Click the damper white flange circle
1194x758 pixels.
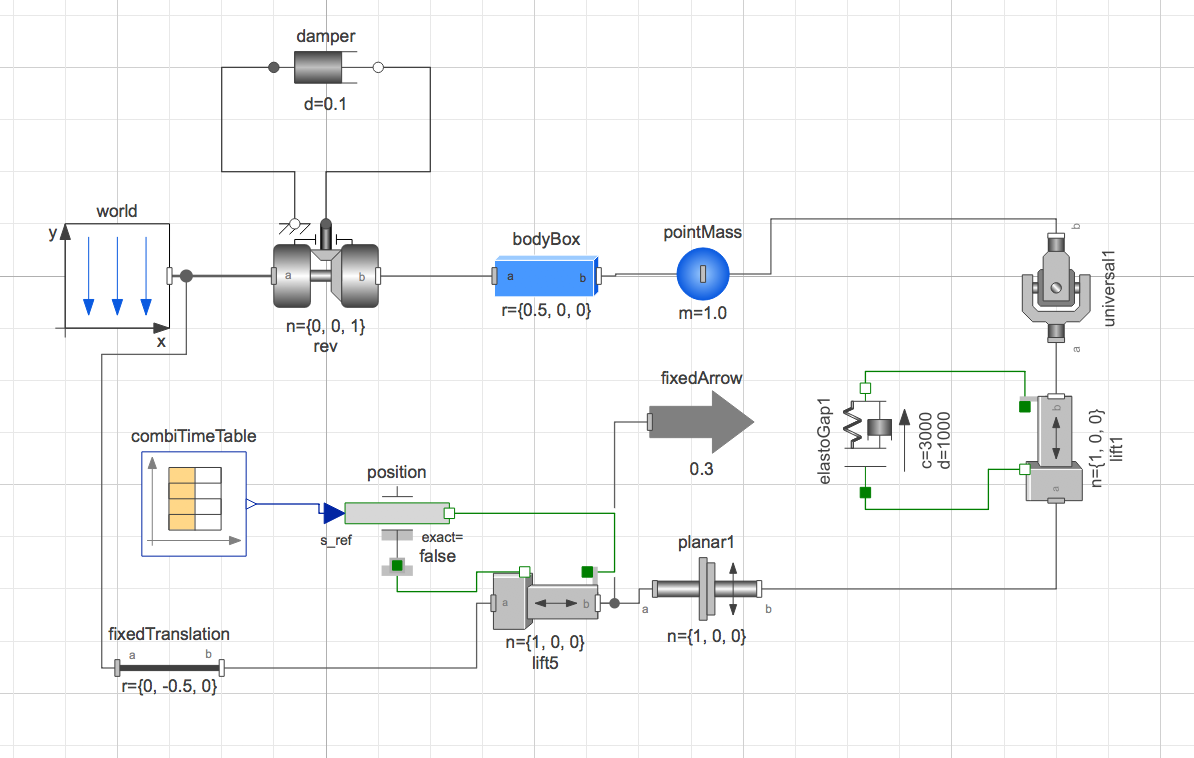click(x=378, y=68)
